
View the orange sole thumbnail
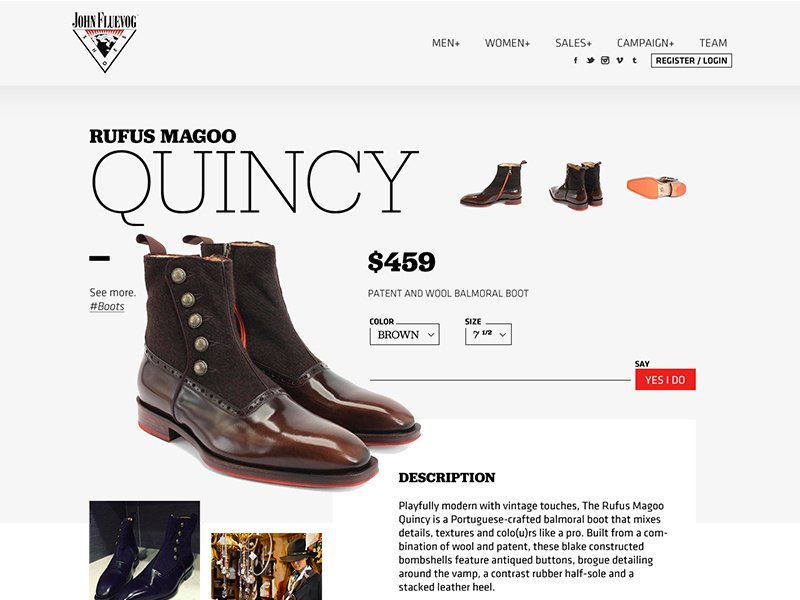pos(657,187)
